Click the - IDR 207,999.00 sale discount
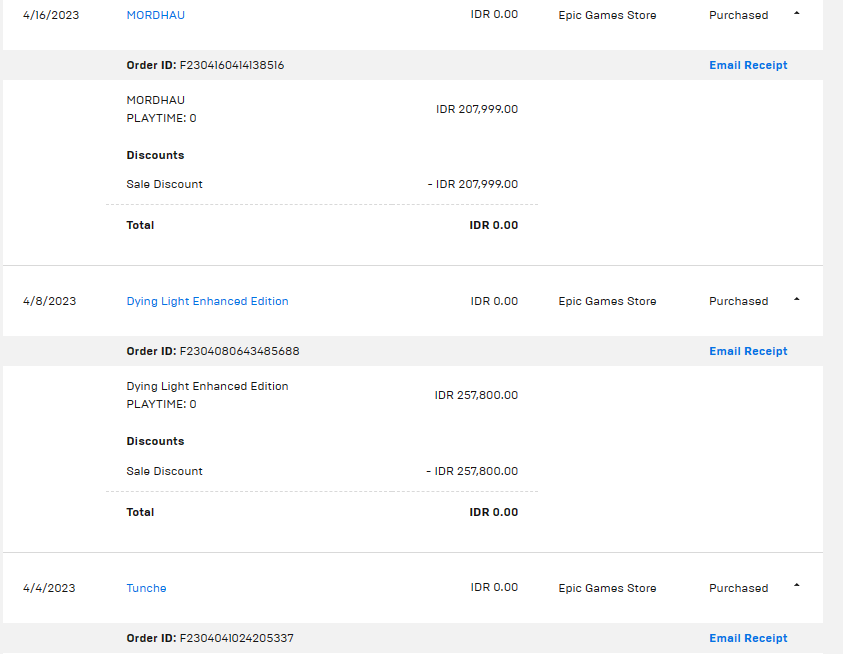This screenshot has height=654, width=860. click(473, 184)
